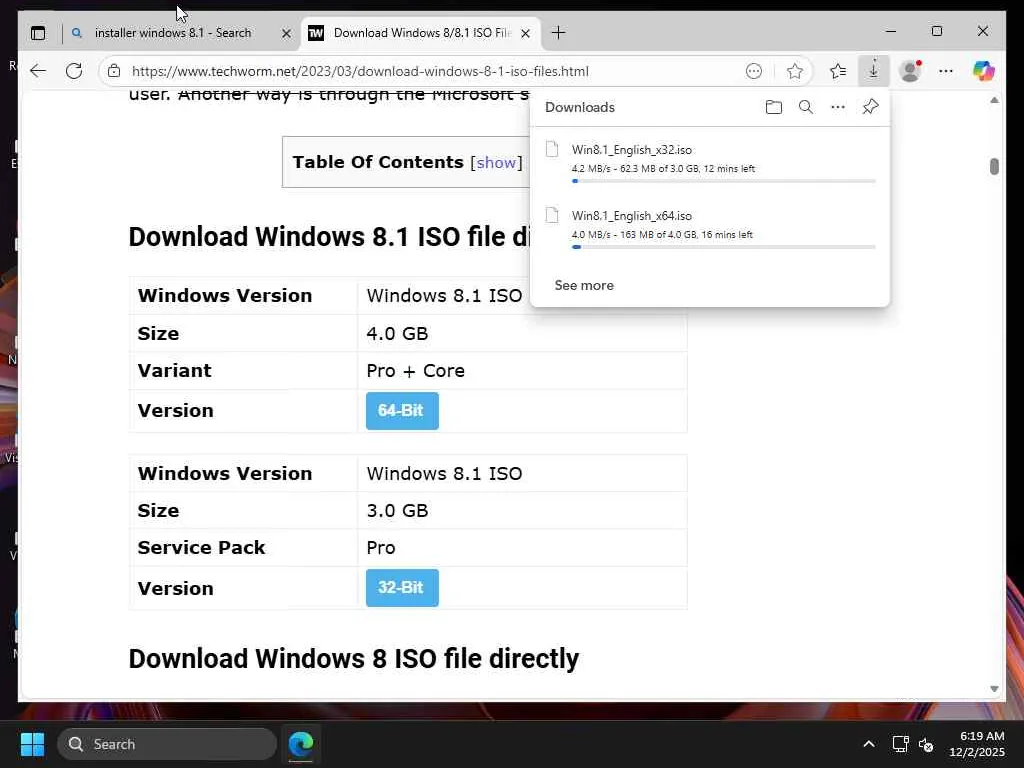1024x768 pixels.
Task: Pin the Downloads panel
Action: [870, 107]
